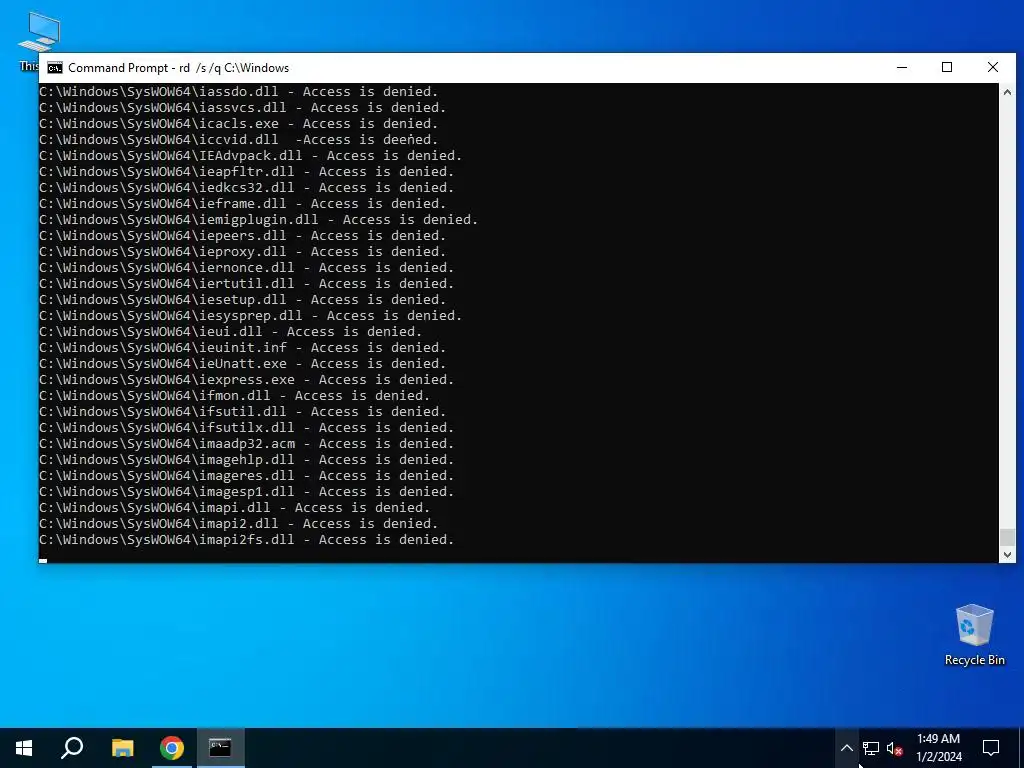Viewport: 1024px width, 768px height.
Task: Click the iassdo.dll access denied line
Action: 238,91
